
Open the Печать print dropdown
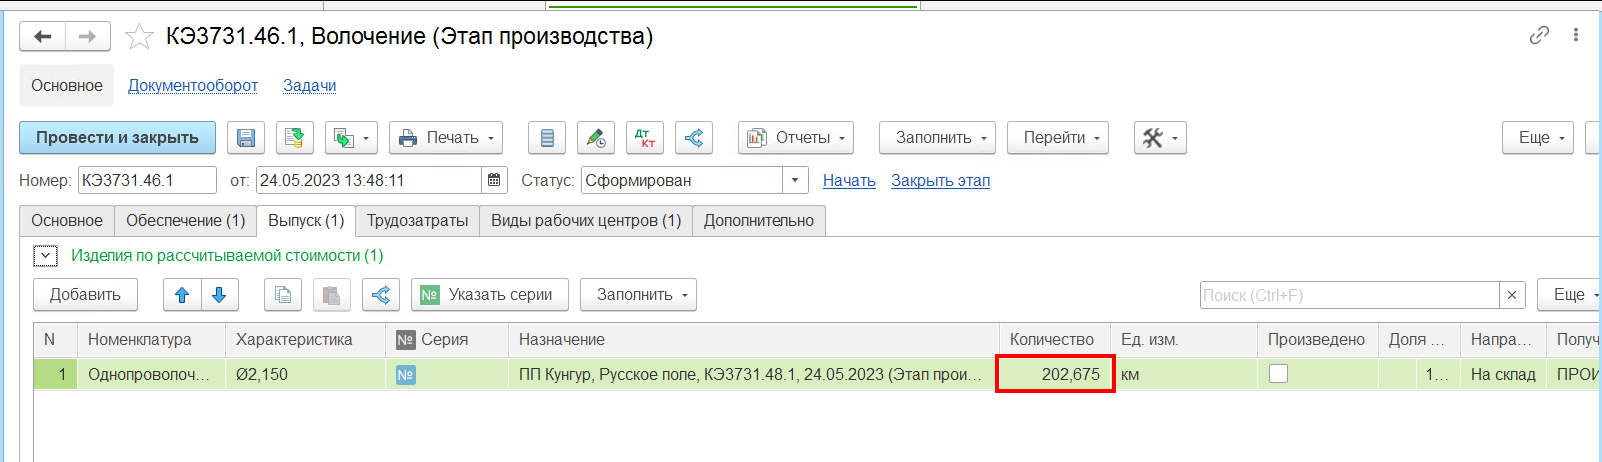click(x=446, y=138)
